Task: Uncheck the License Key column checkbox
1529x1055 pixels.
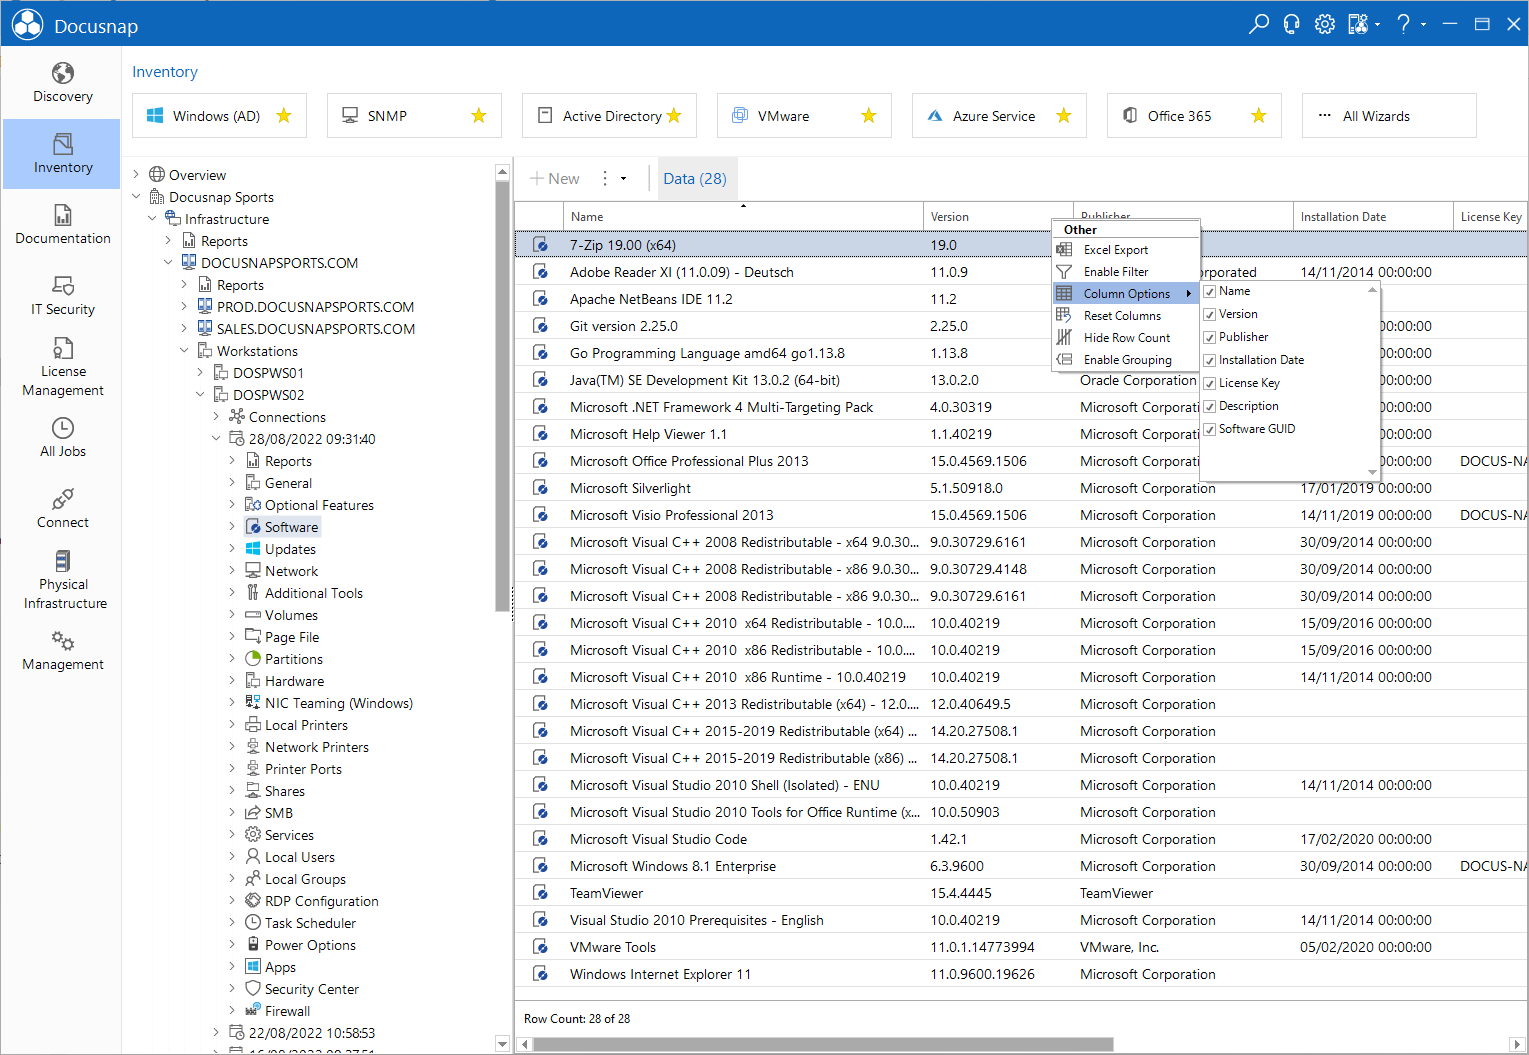Action: tap(1209, 384)
